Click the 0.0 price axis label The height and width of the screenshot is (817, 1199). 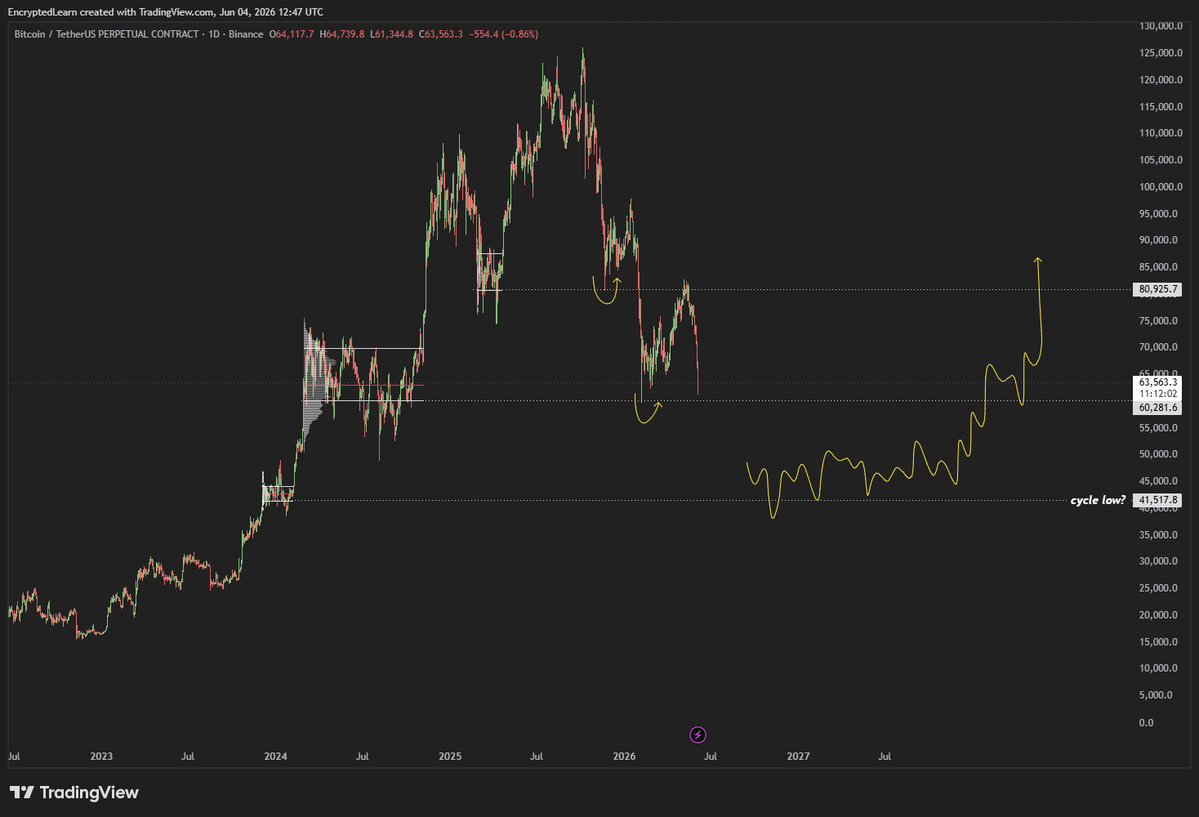(1146, 723)
